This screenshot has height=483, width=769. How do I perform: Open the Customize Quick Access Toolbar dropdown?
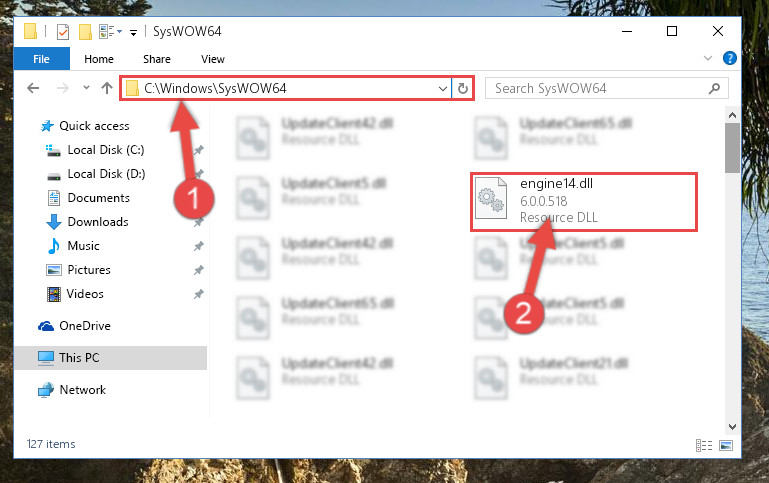pos(133,33)
